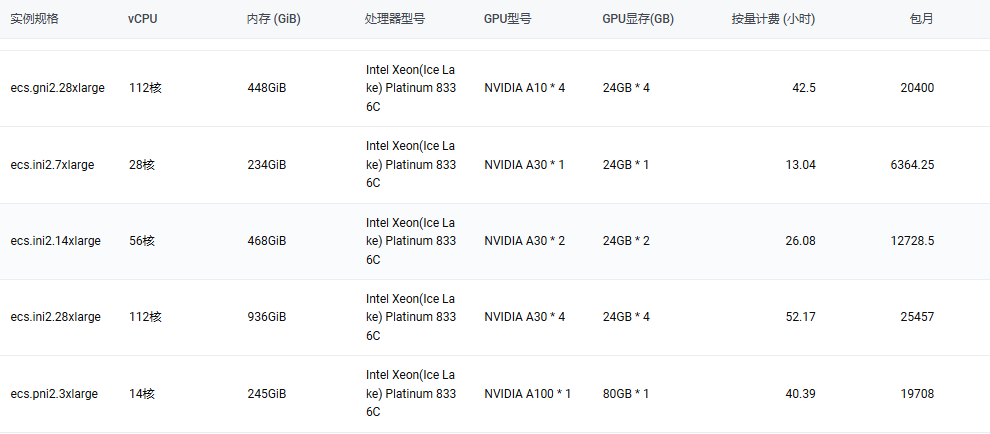Click the 包月 column header

(921, 19)
